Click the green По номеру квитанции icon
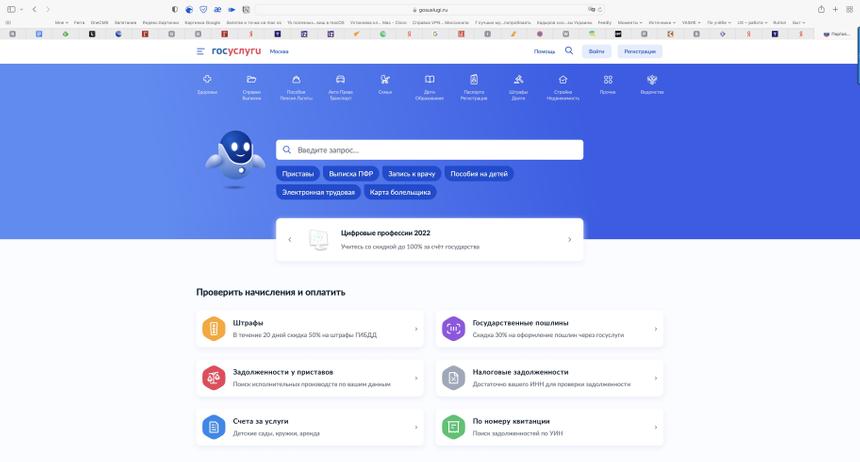 point(453,427)
